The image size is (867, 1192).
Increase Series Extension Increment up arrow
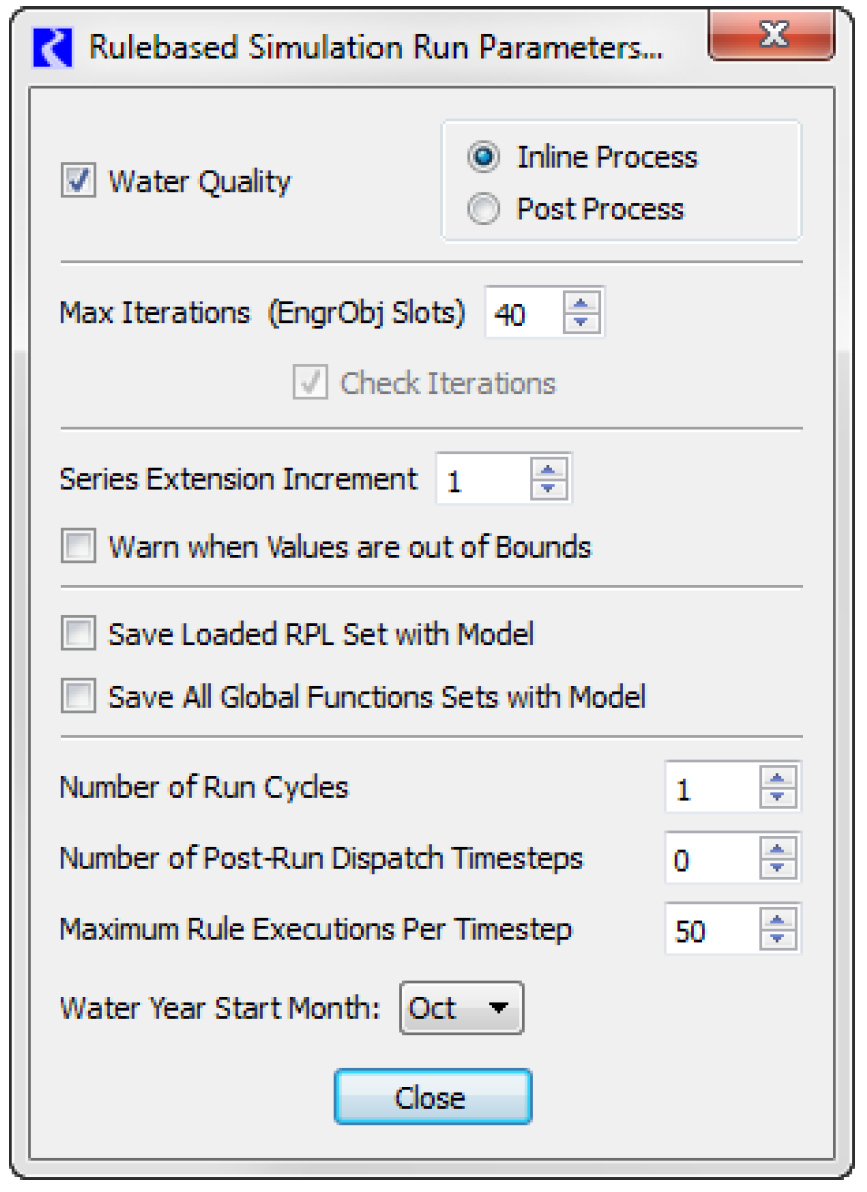[x=548, y=469]
